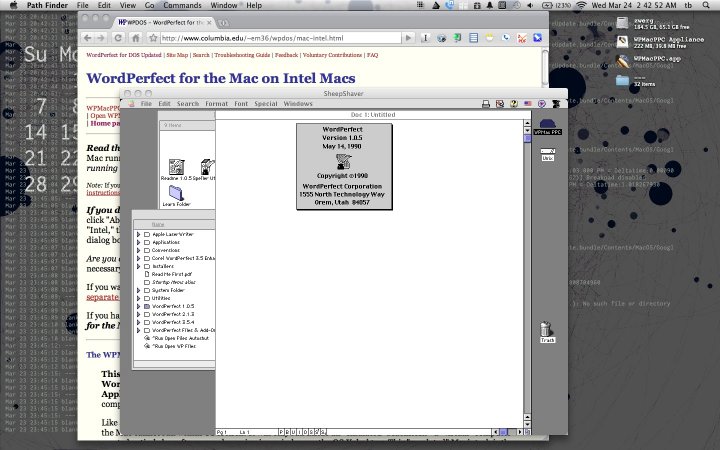Open the Apple menu inside SheepShaver
Viewport: 720px width, 450px height.
(x=131, y=104)
